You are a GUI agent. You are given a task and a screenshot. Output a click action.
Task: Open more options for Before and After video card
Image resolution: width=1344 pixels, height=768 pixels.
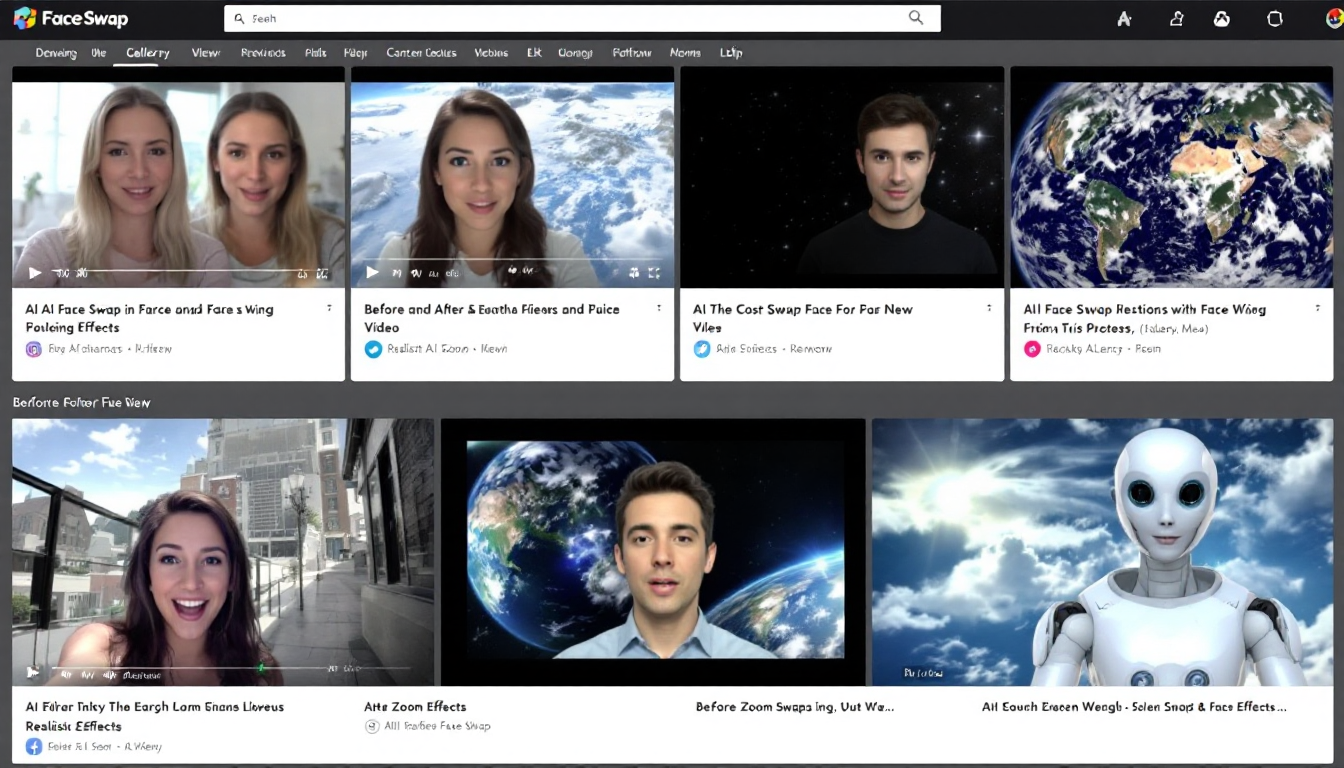pos(659,309)
